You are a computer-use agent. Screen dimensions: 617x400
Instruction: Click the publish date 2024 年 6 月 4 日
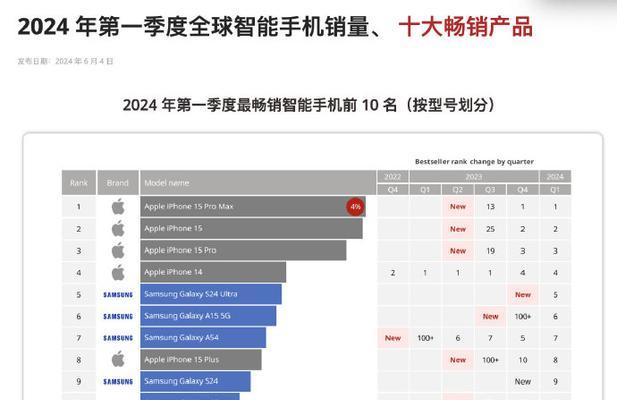point(84,61)
